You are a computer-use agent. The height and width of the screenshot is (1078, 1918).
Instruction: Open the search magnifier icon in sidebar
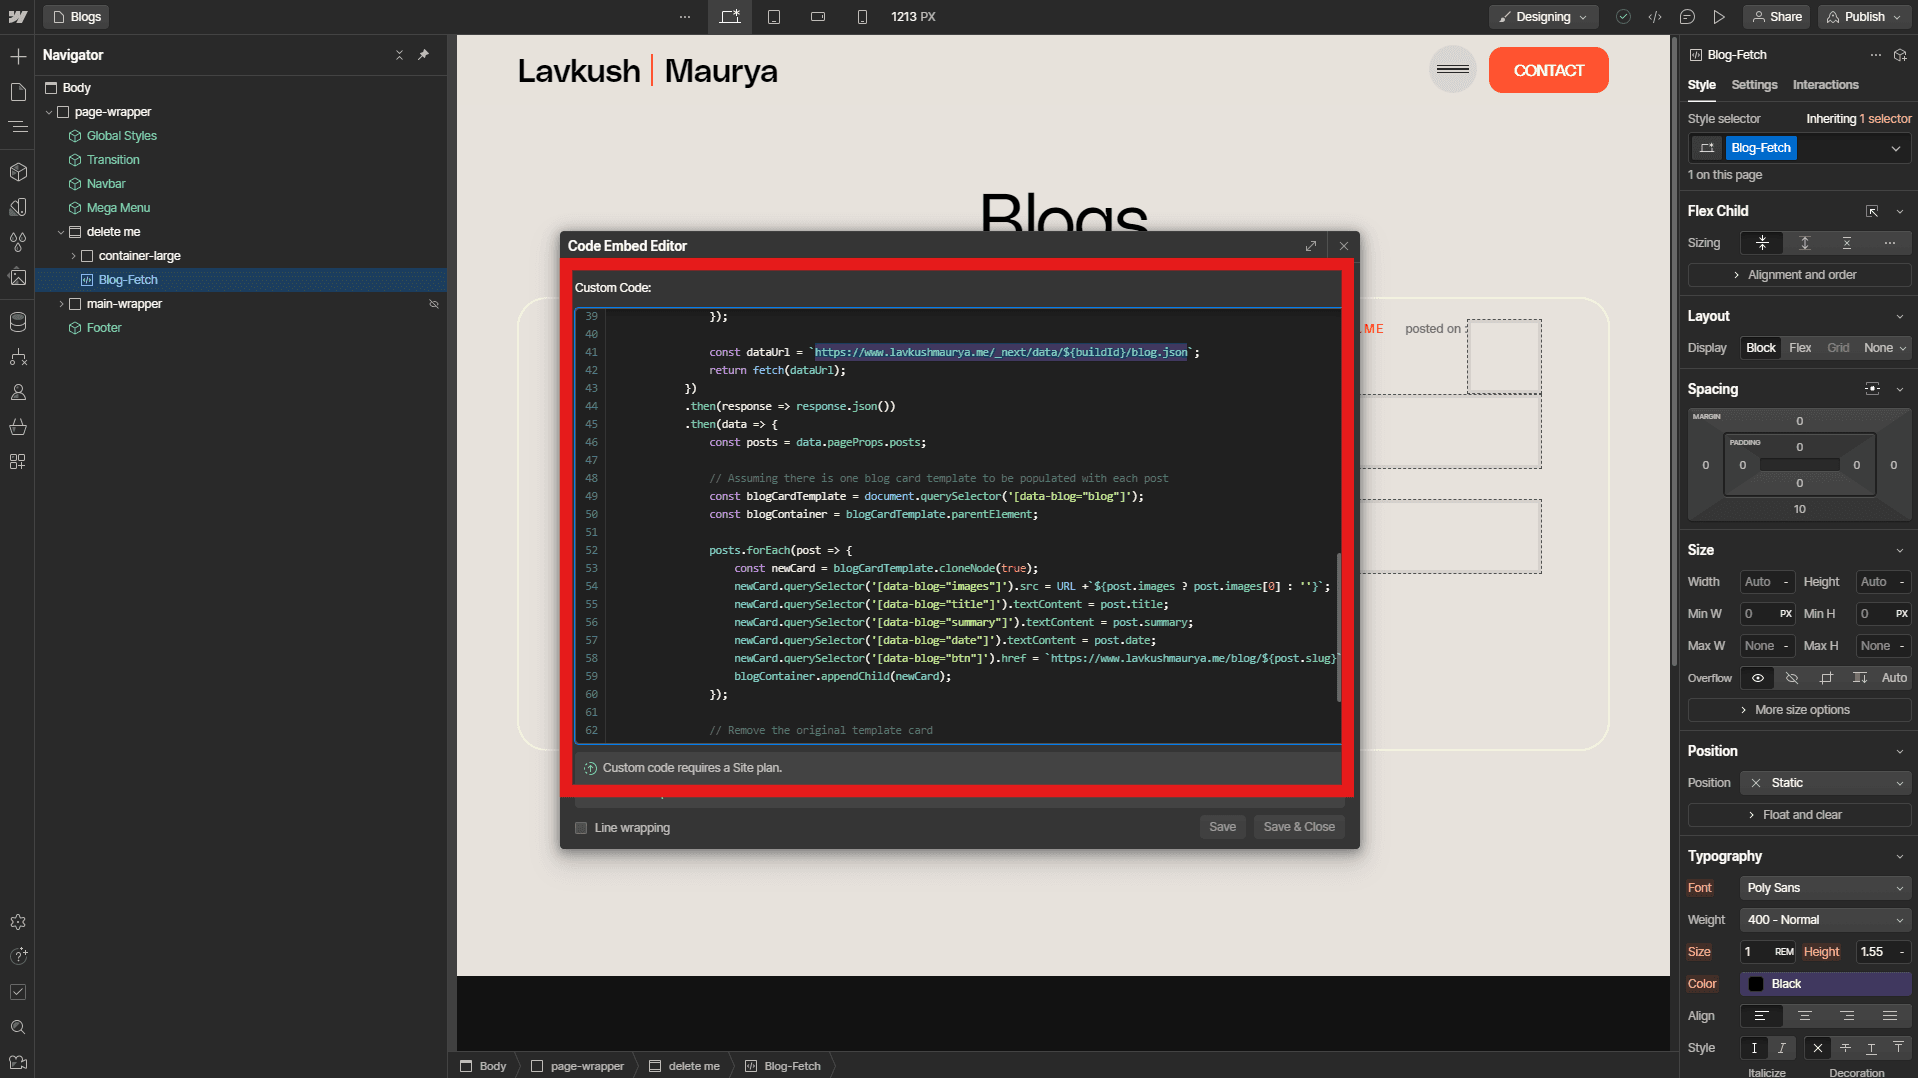click(18, 1027)
